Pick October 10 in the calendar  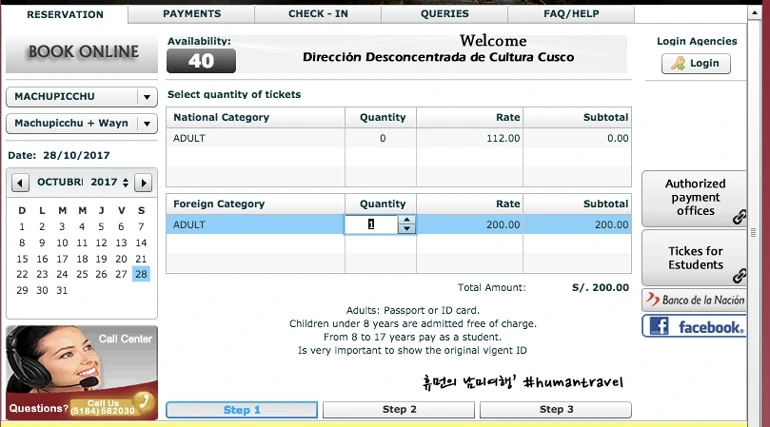(62, 243)
